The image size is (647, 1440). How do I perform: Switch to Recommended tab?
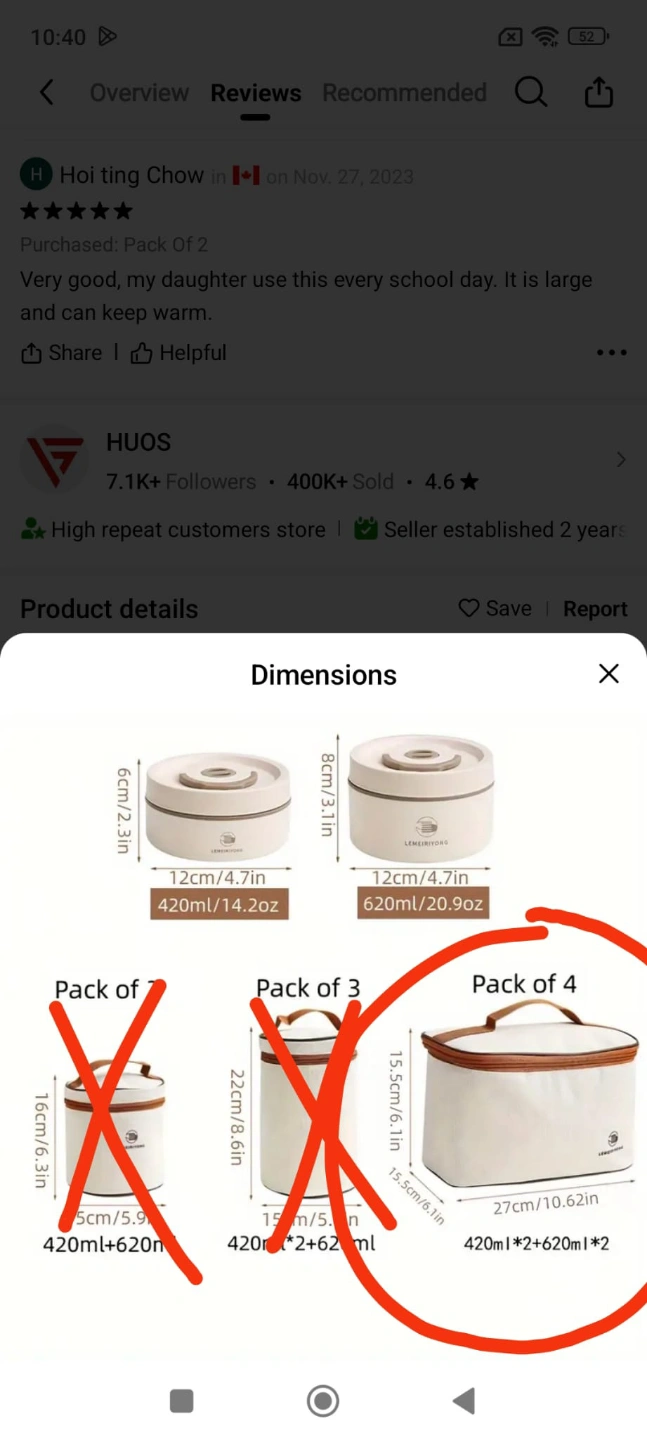click(404, 93)
